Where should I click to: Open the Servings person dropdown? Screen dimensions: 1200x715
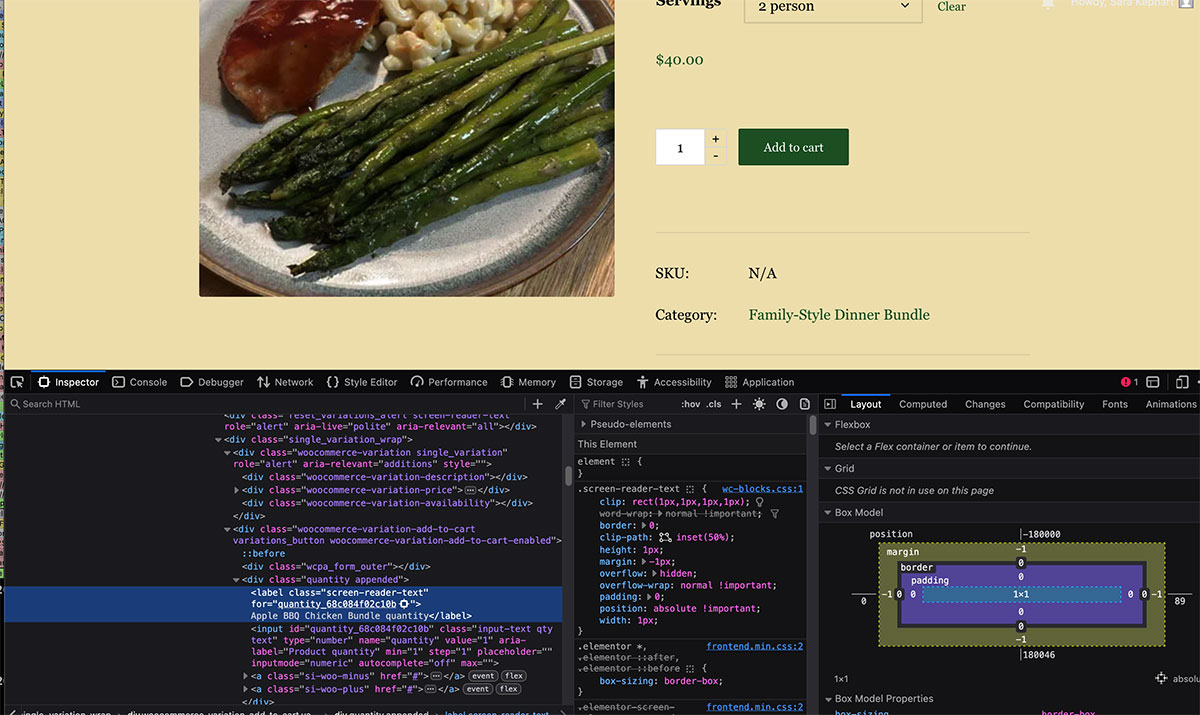[833, 7]
